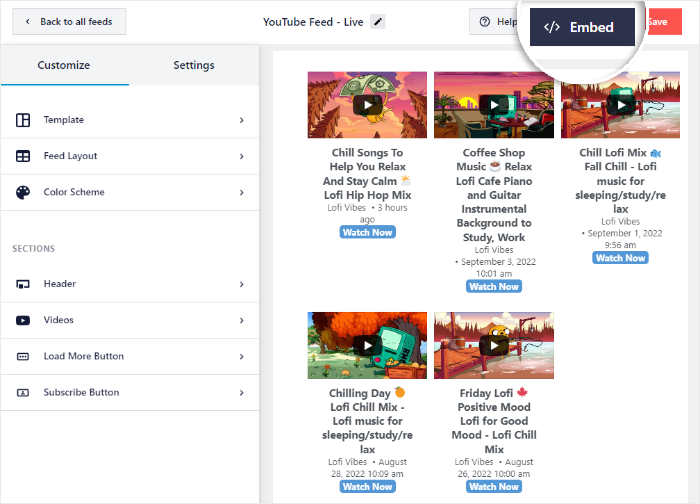Click the red Save button
The width and height of the screenshot is (700, 504).
point(663,21)
